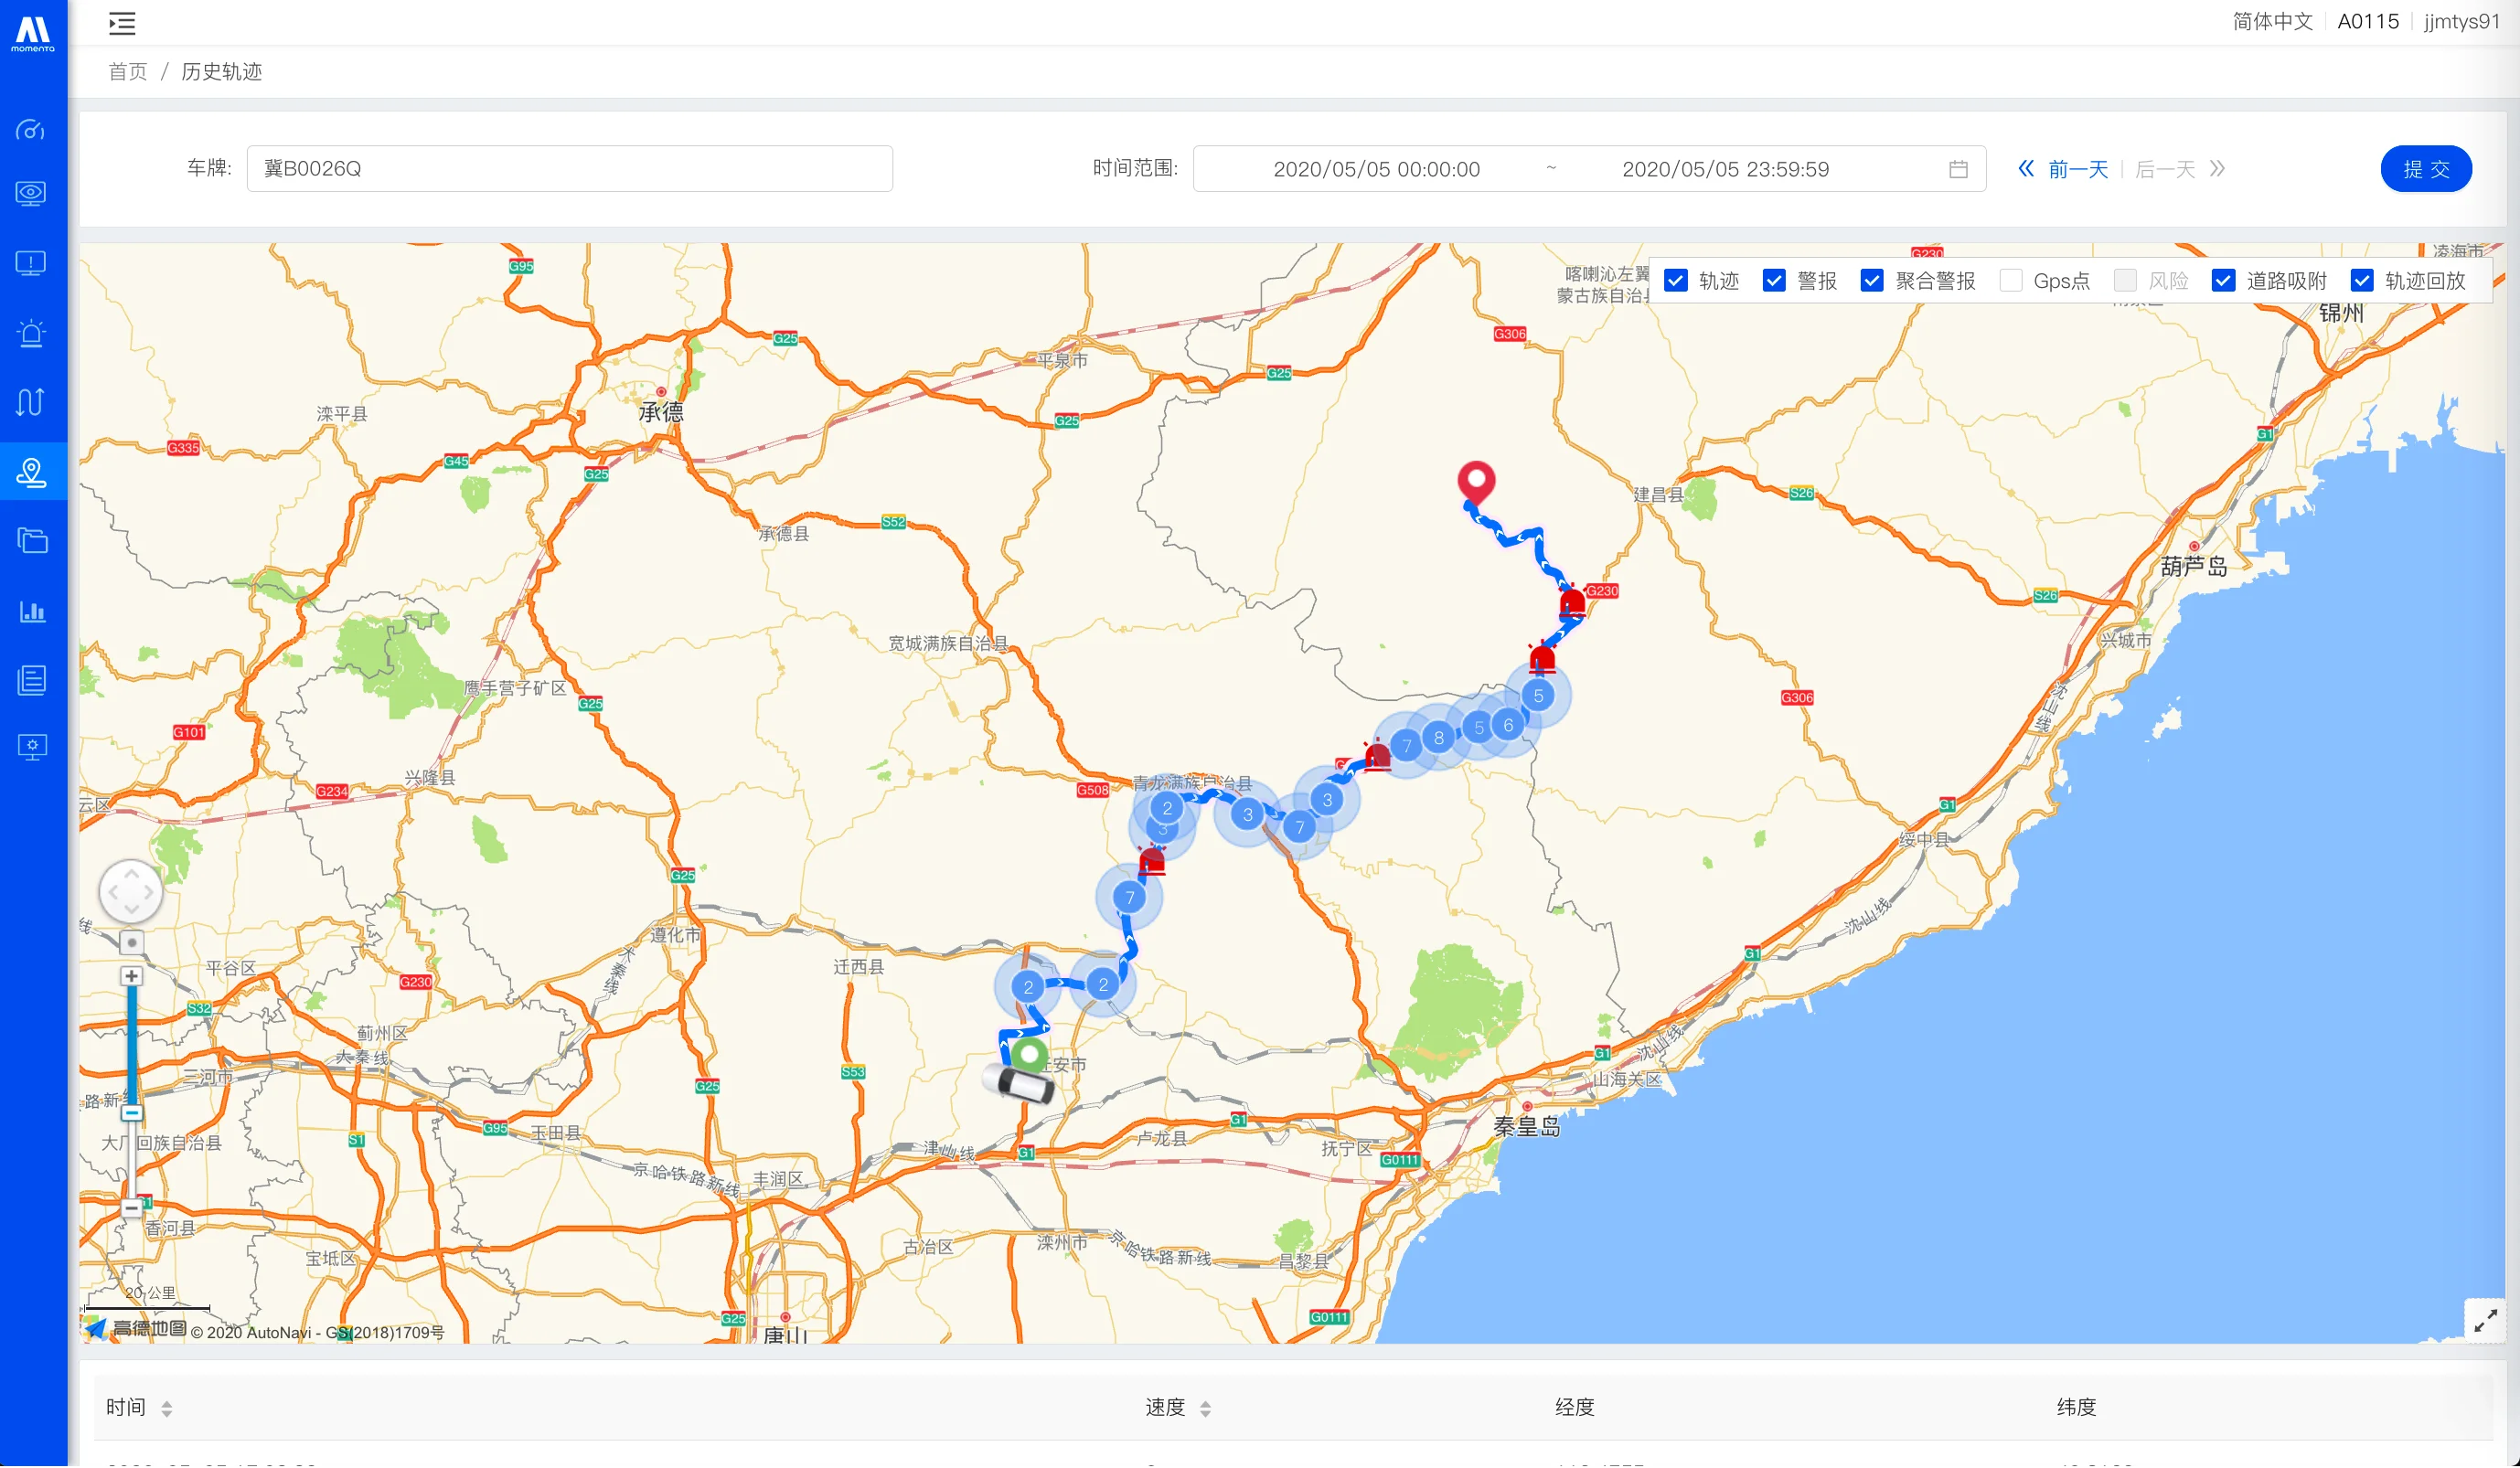Click the 历史轨迹 breadcrumb
Viewport: 2520px width, 1468px height.
tap(222, 72)
